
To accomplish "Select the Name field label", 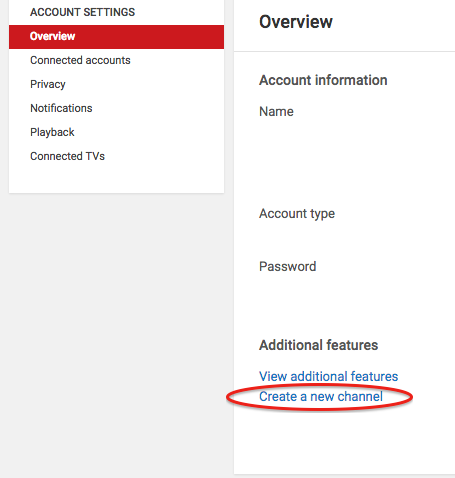I will 276,112.
